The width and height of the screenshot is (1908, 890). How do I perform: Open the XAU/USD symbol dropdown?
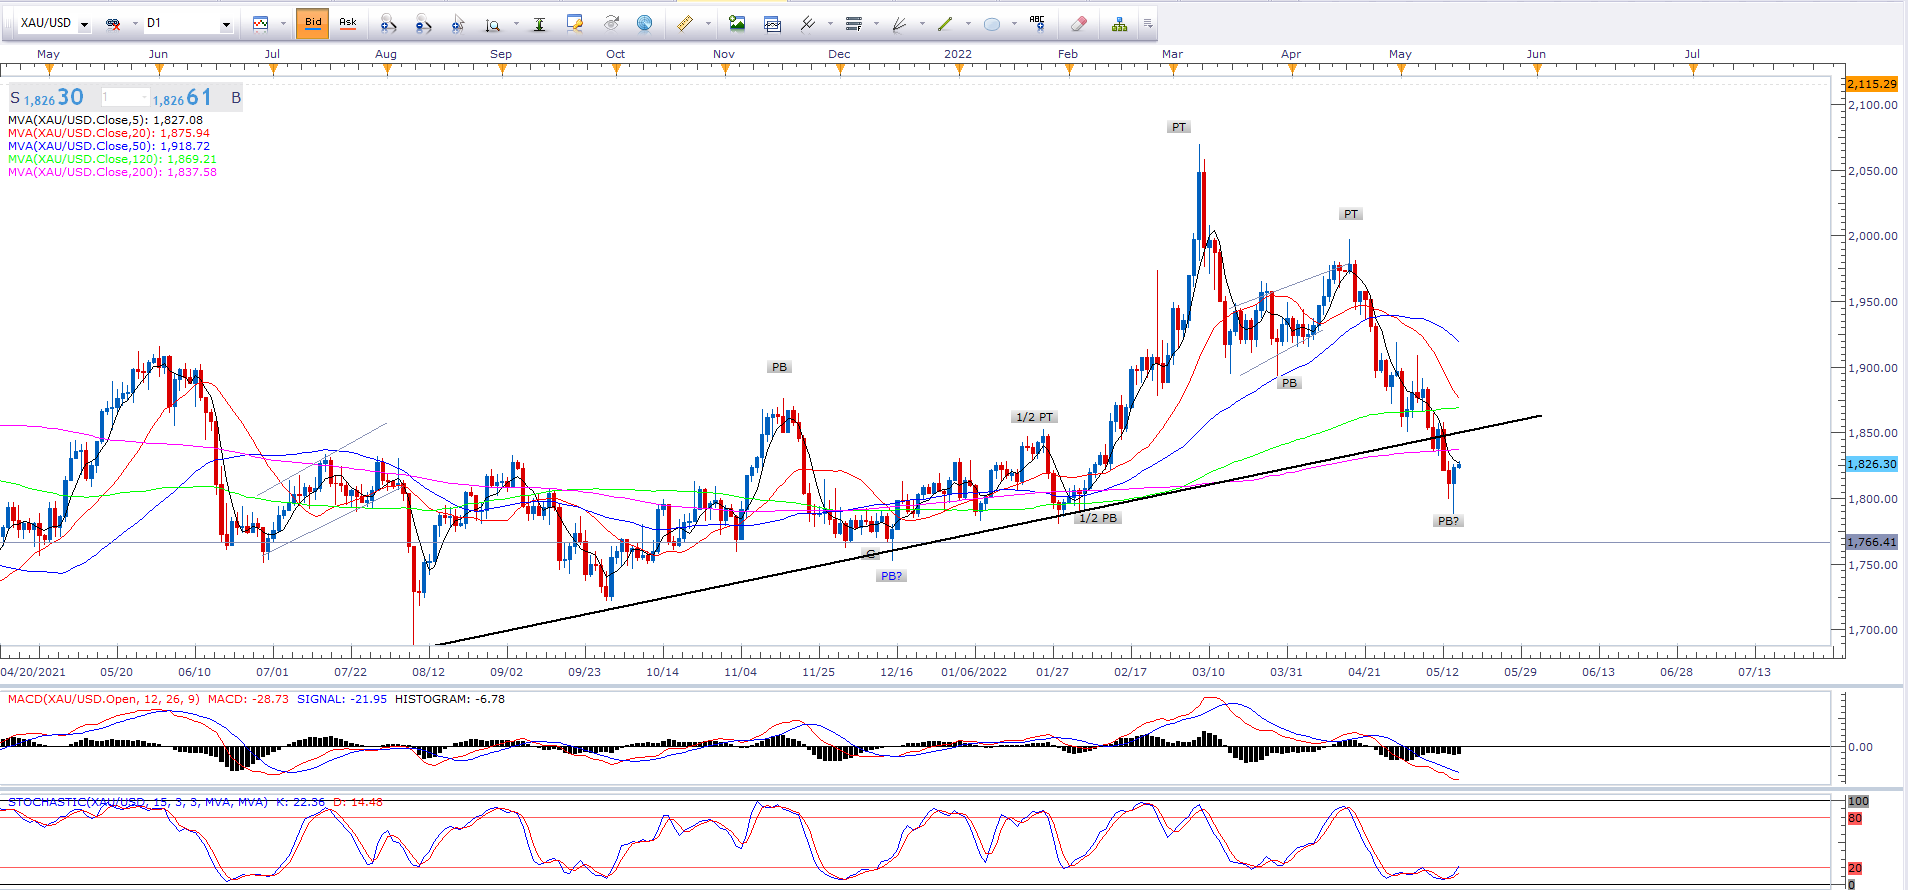pos(84,23)
